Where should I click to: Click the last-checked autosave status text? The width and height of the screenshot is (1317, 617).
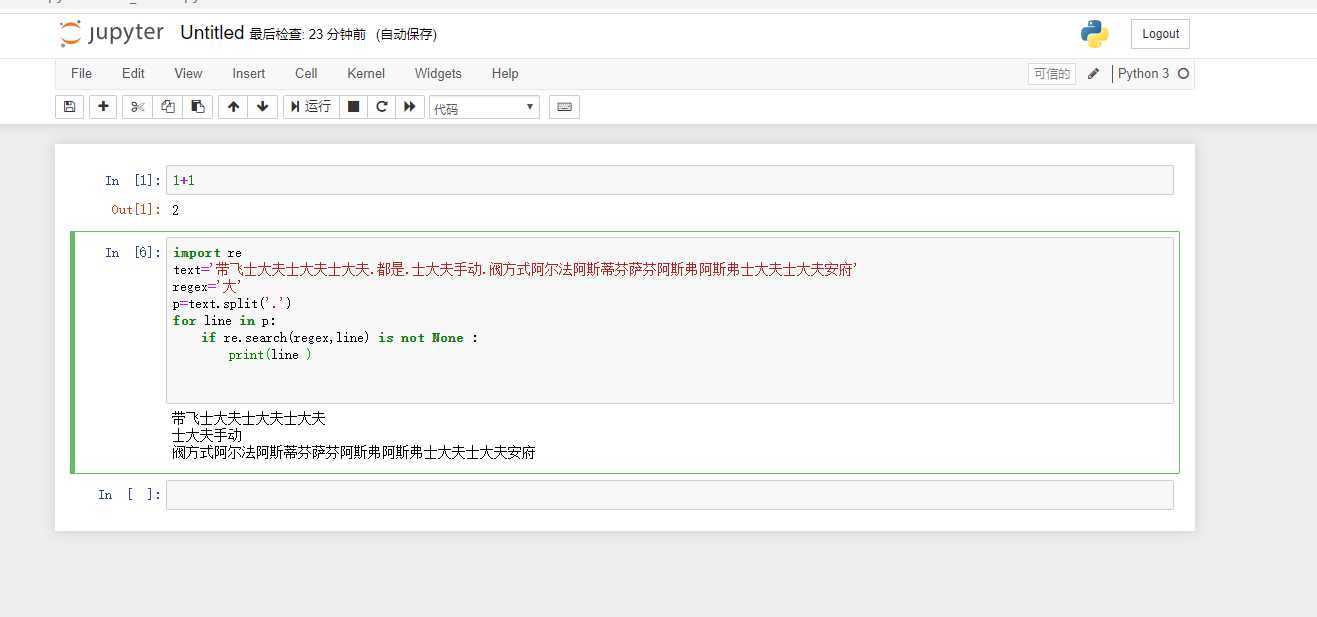343,34
